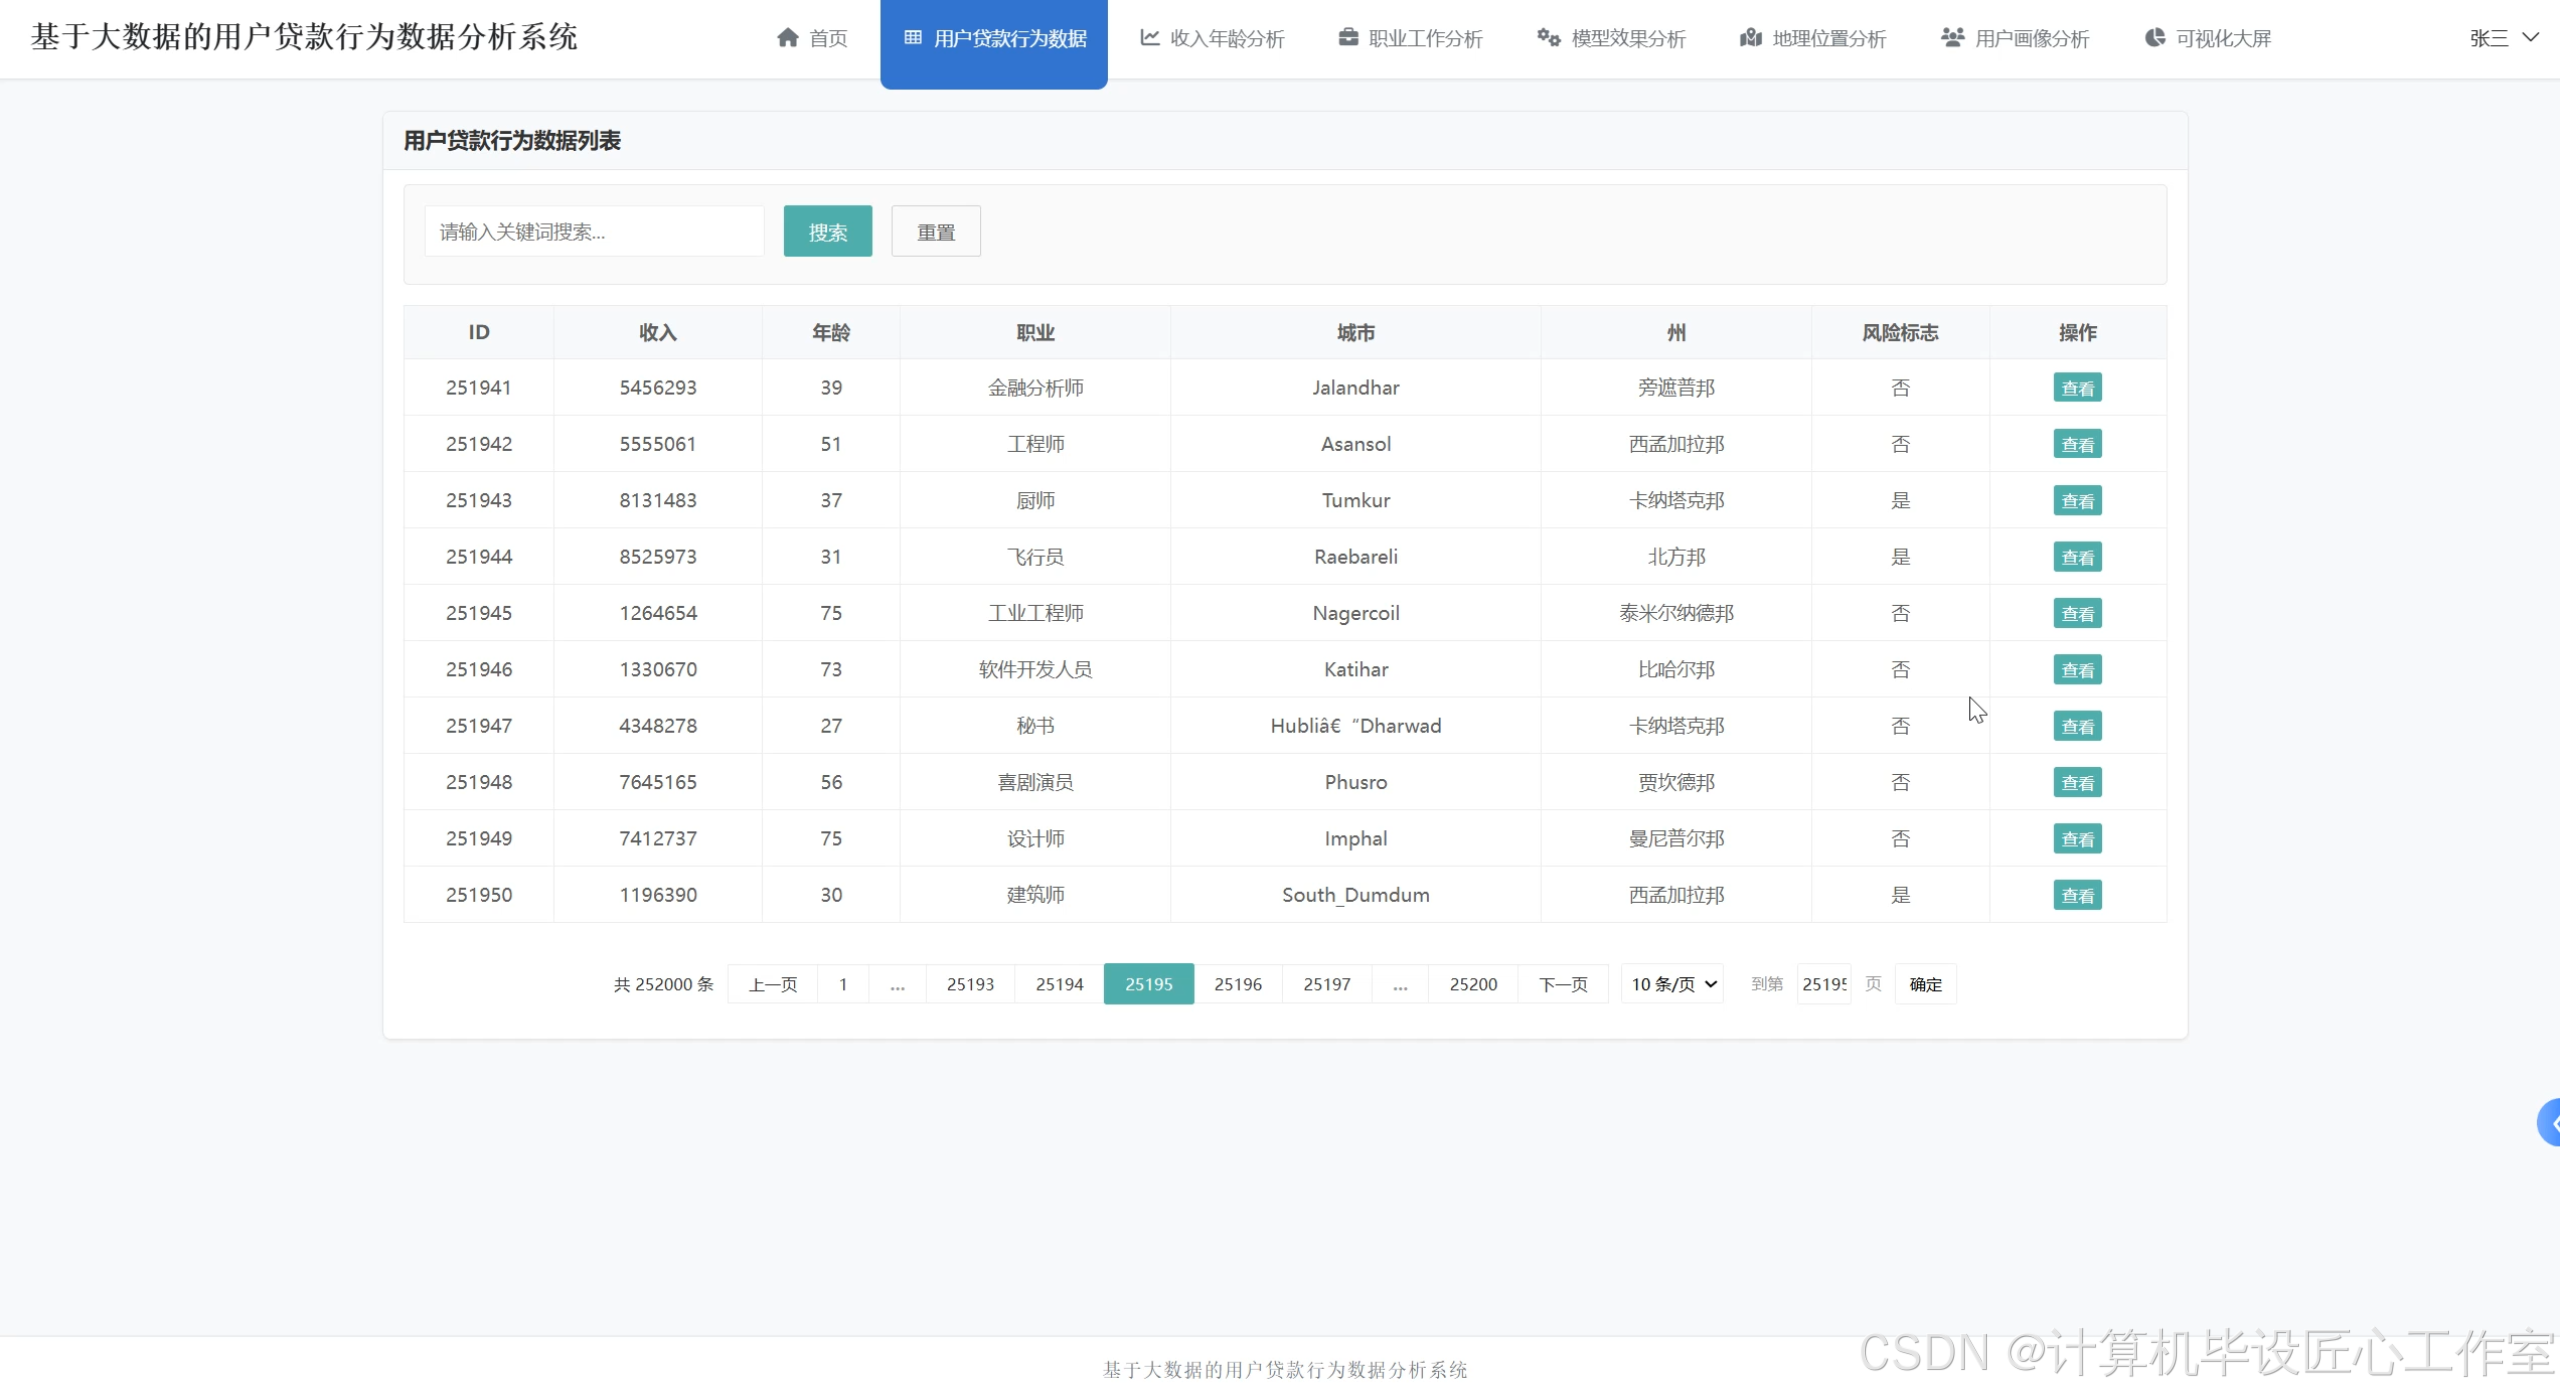The width and height of the screenshot is (2560, 1395).
Task: Click the 确定 jump button
Action: pos(1925,984)
